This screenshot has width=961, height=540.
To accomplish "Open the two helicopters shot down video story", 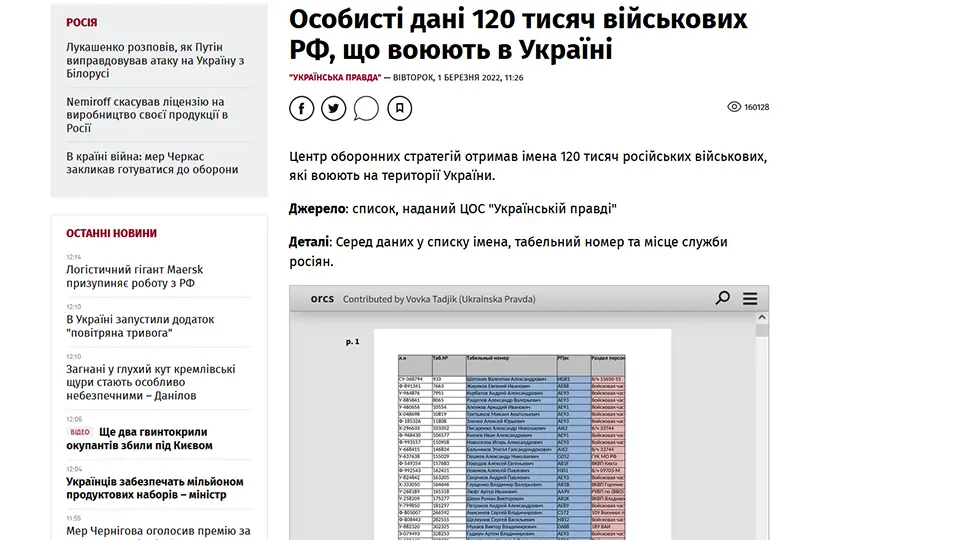I will 139,439.
